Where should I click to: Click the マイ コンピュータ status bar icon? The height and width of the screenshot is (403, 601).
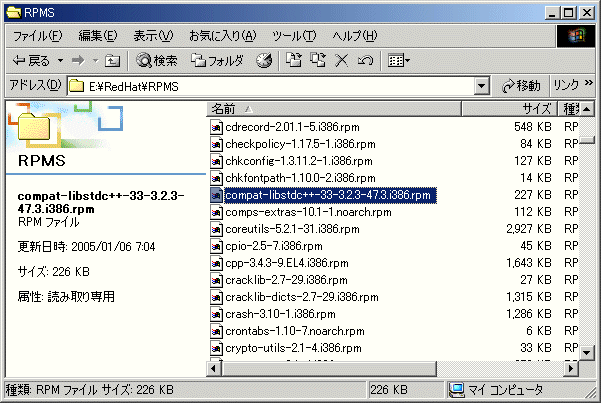tap(456, 390)
